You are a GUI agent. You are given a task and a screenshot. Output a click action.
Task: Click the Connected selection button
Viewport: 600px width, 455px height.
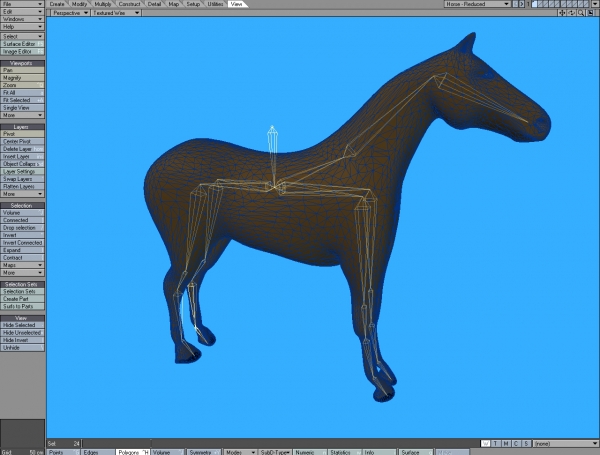click(22, 220)
